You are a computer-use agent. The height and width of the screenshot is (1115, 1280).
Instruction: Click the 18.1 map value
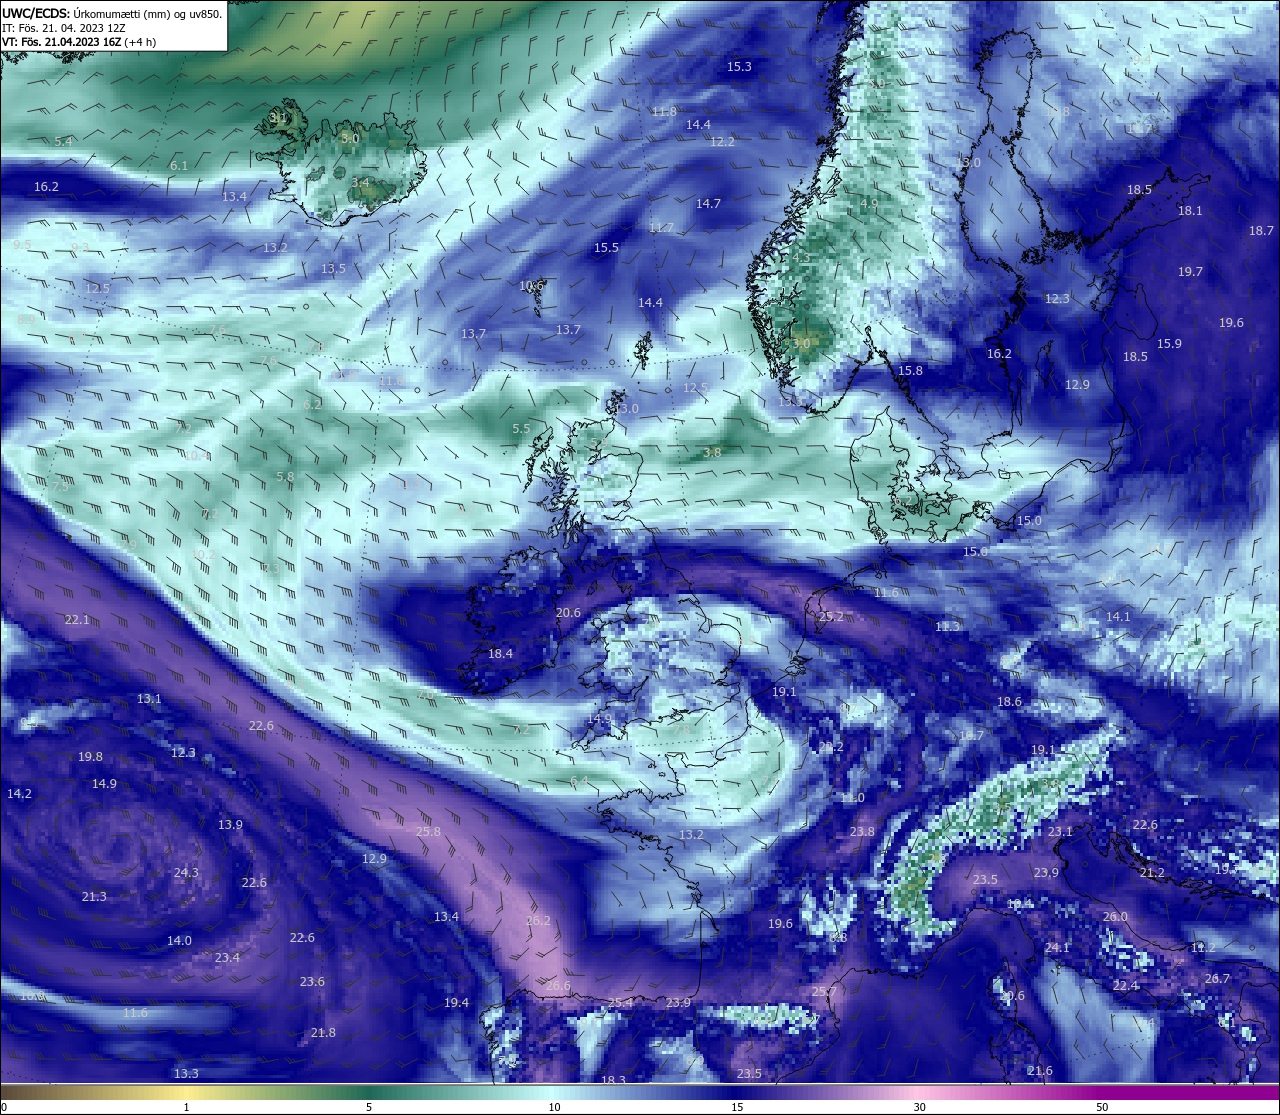point(1190,211)
